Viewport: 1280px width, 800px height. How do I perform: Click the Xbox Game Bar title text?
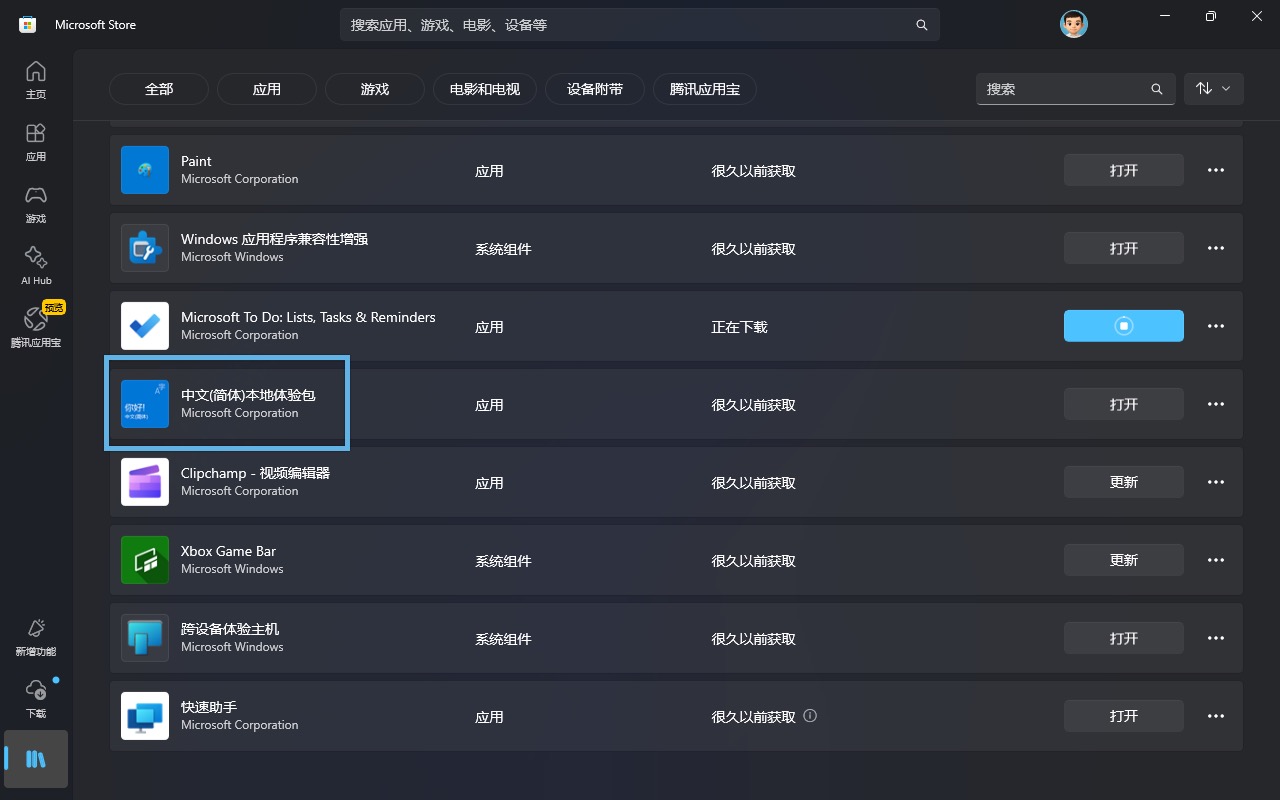pos(228,551)
